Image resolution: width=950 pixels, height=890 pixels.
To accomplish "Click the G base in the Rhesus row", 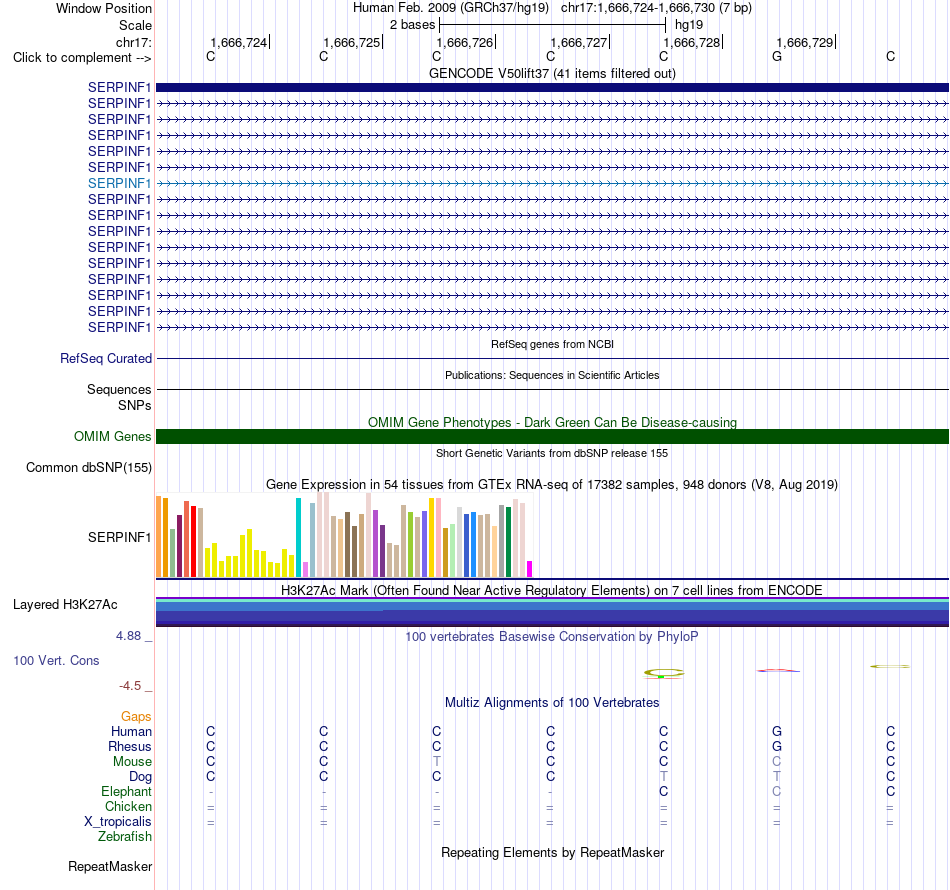I will tap(777, 746).
